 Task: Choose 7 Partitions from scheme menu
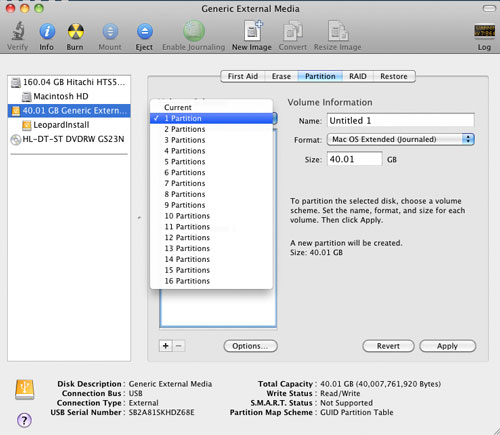click(211, 183)
